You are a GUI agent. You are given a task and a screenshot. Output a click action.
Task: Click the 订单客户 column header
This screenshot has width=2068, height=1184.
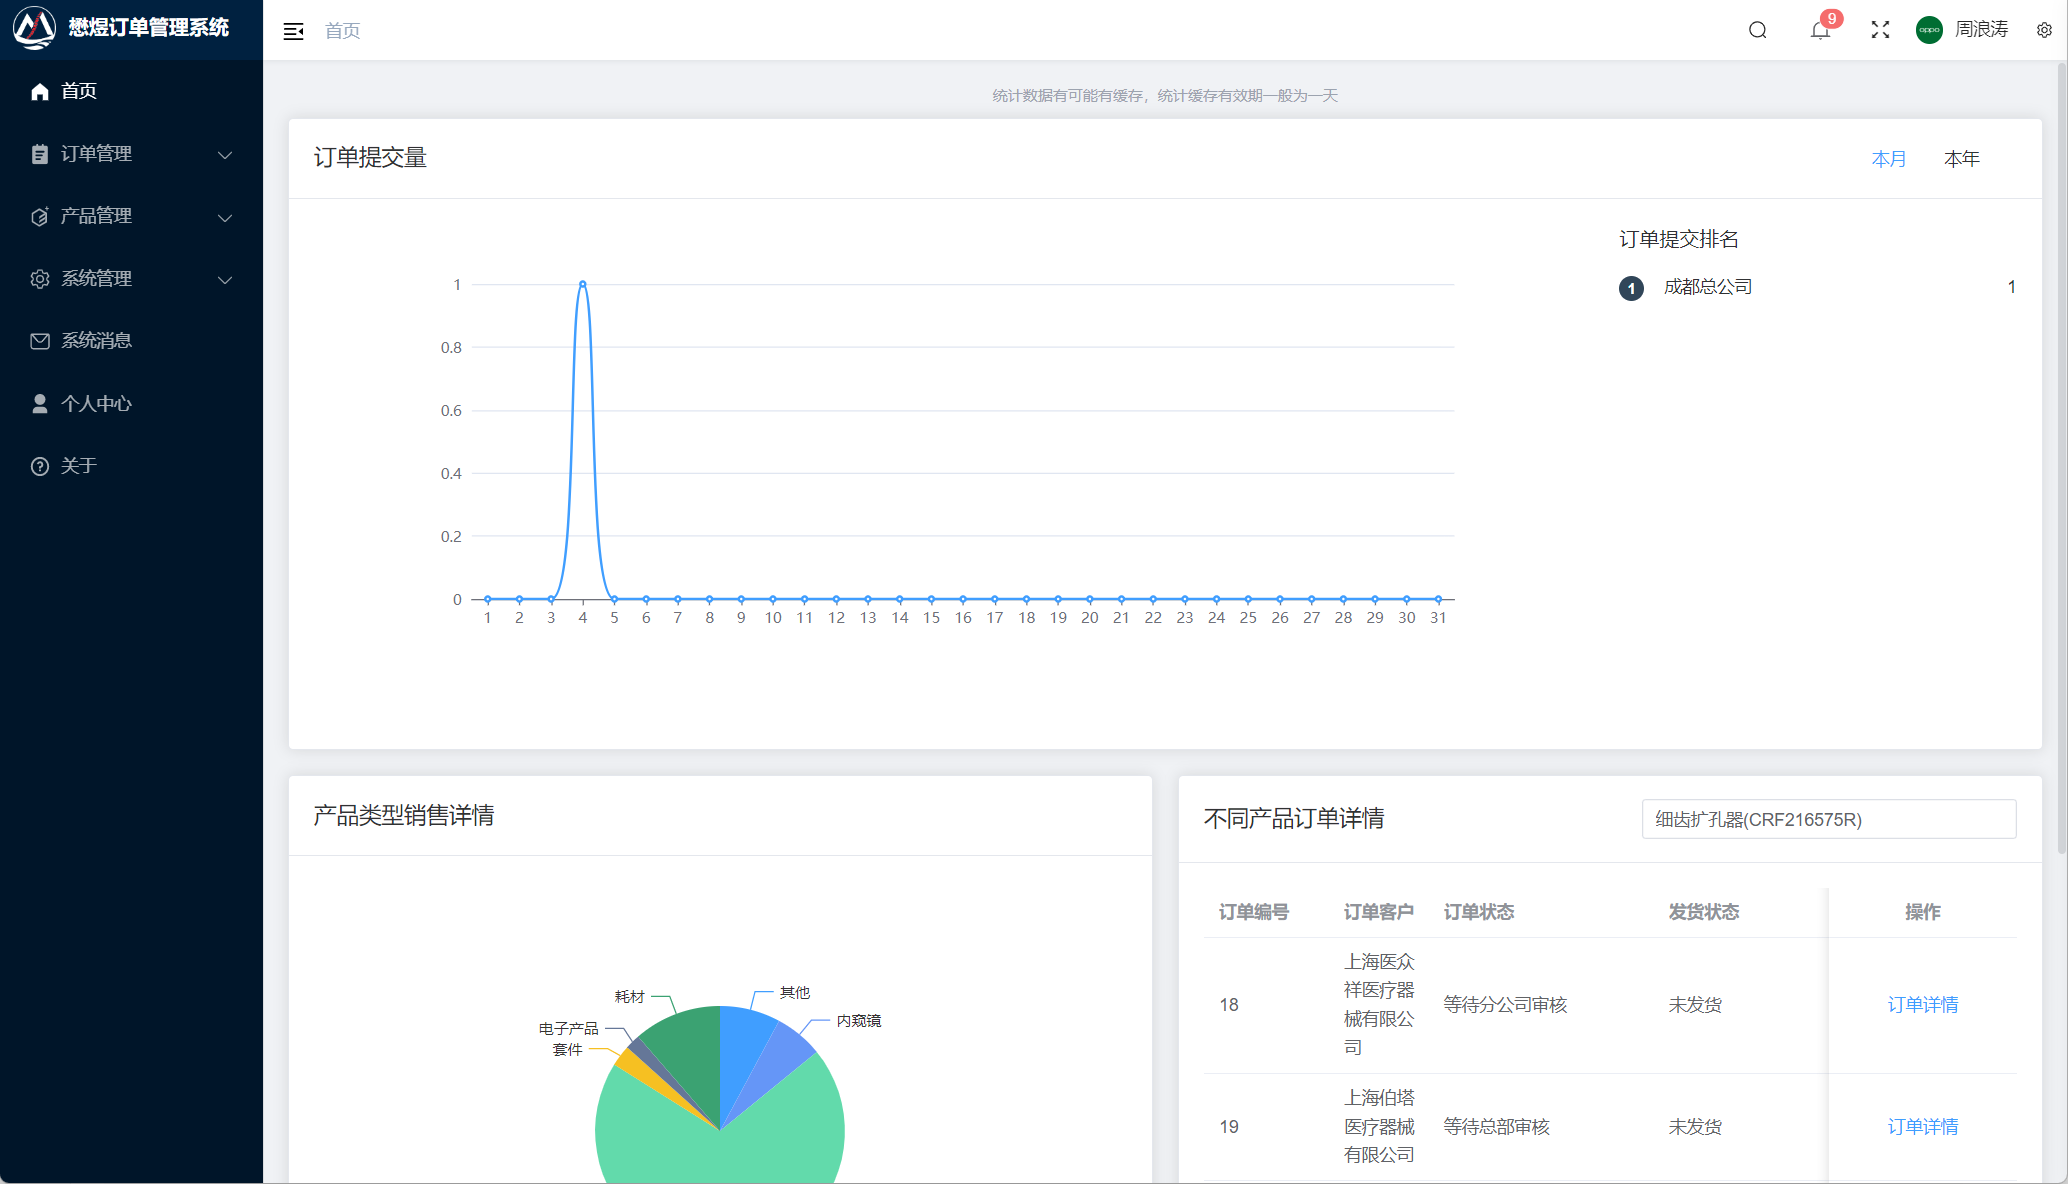1378,912
